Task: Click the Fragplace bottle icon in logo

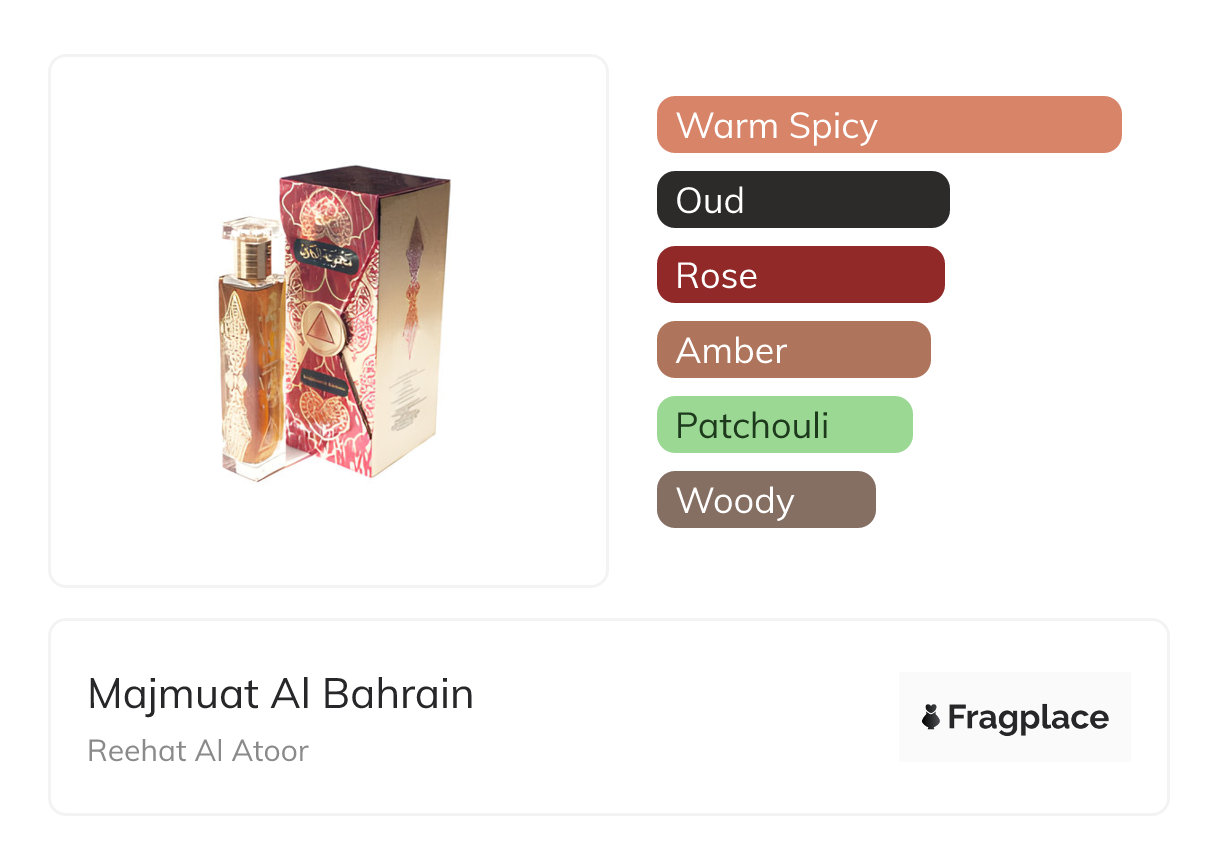Action: click(x=931, y=717)
